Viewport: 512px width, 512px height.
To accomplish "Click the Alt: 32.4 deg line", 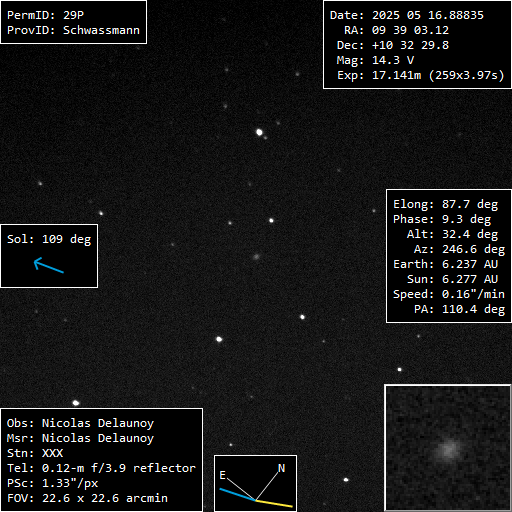I will [452, 234].
